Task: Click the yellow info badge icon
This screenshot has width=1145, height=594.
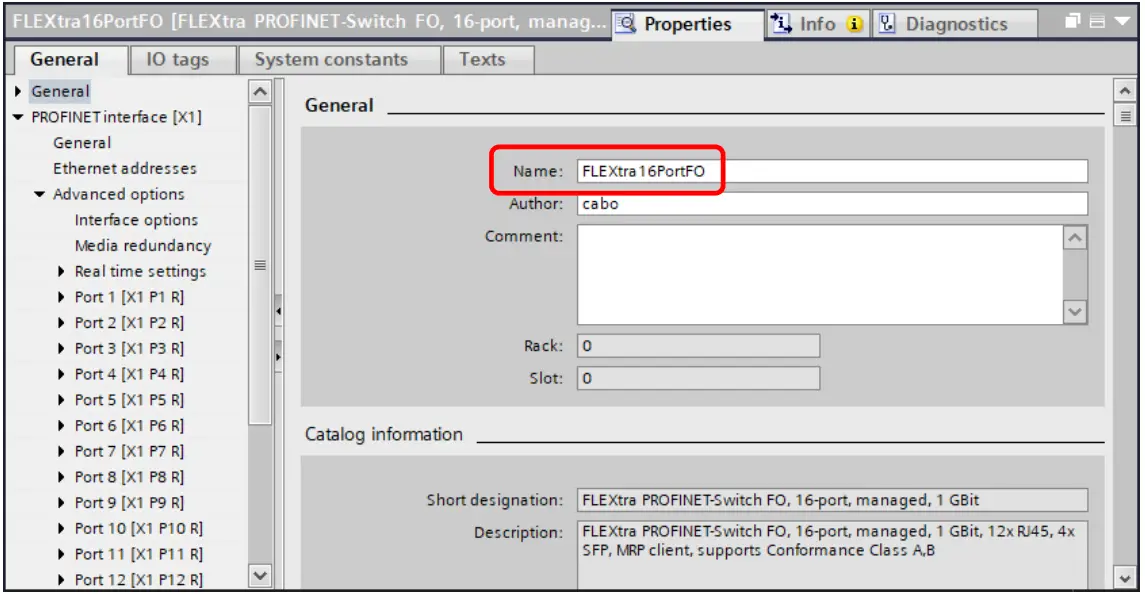Action: (x=854, y=24)
